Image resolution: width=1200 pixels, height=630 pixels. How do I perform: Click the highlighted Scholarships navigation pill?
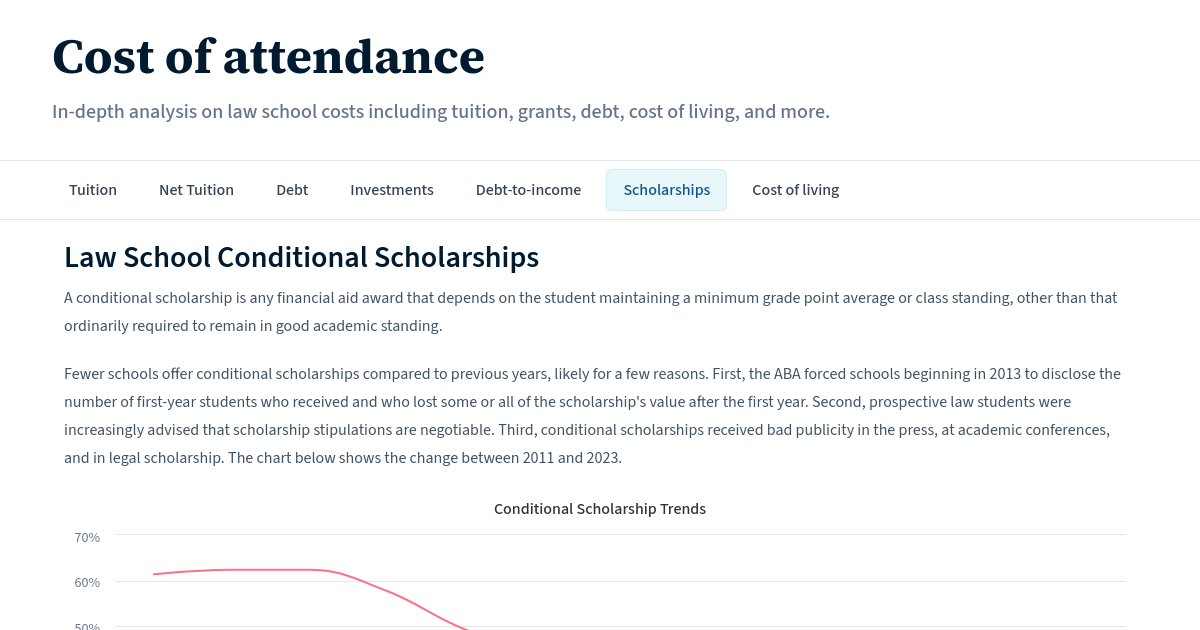tap(666, 189)
